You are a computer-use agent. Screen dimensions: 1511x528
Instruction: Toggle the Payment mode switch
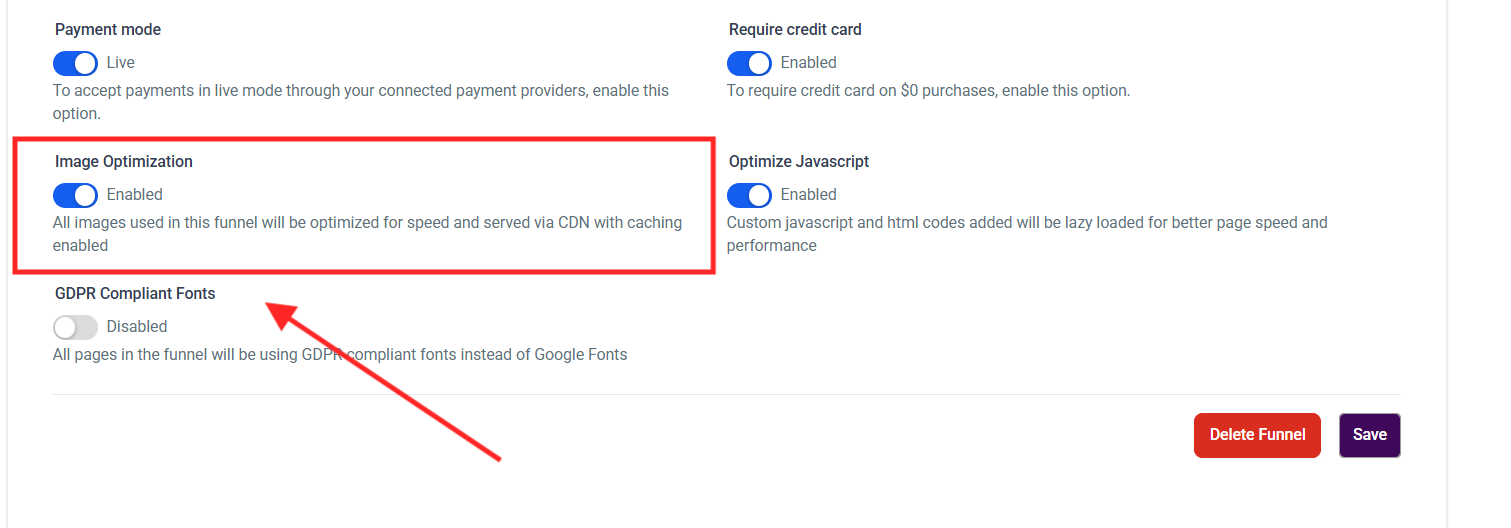pyautogui.click(x=75, y=63)
